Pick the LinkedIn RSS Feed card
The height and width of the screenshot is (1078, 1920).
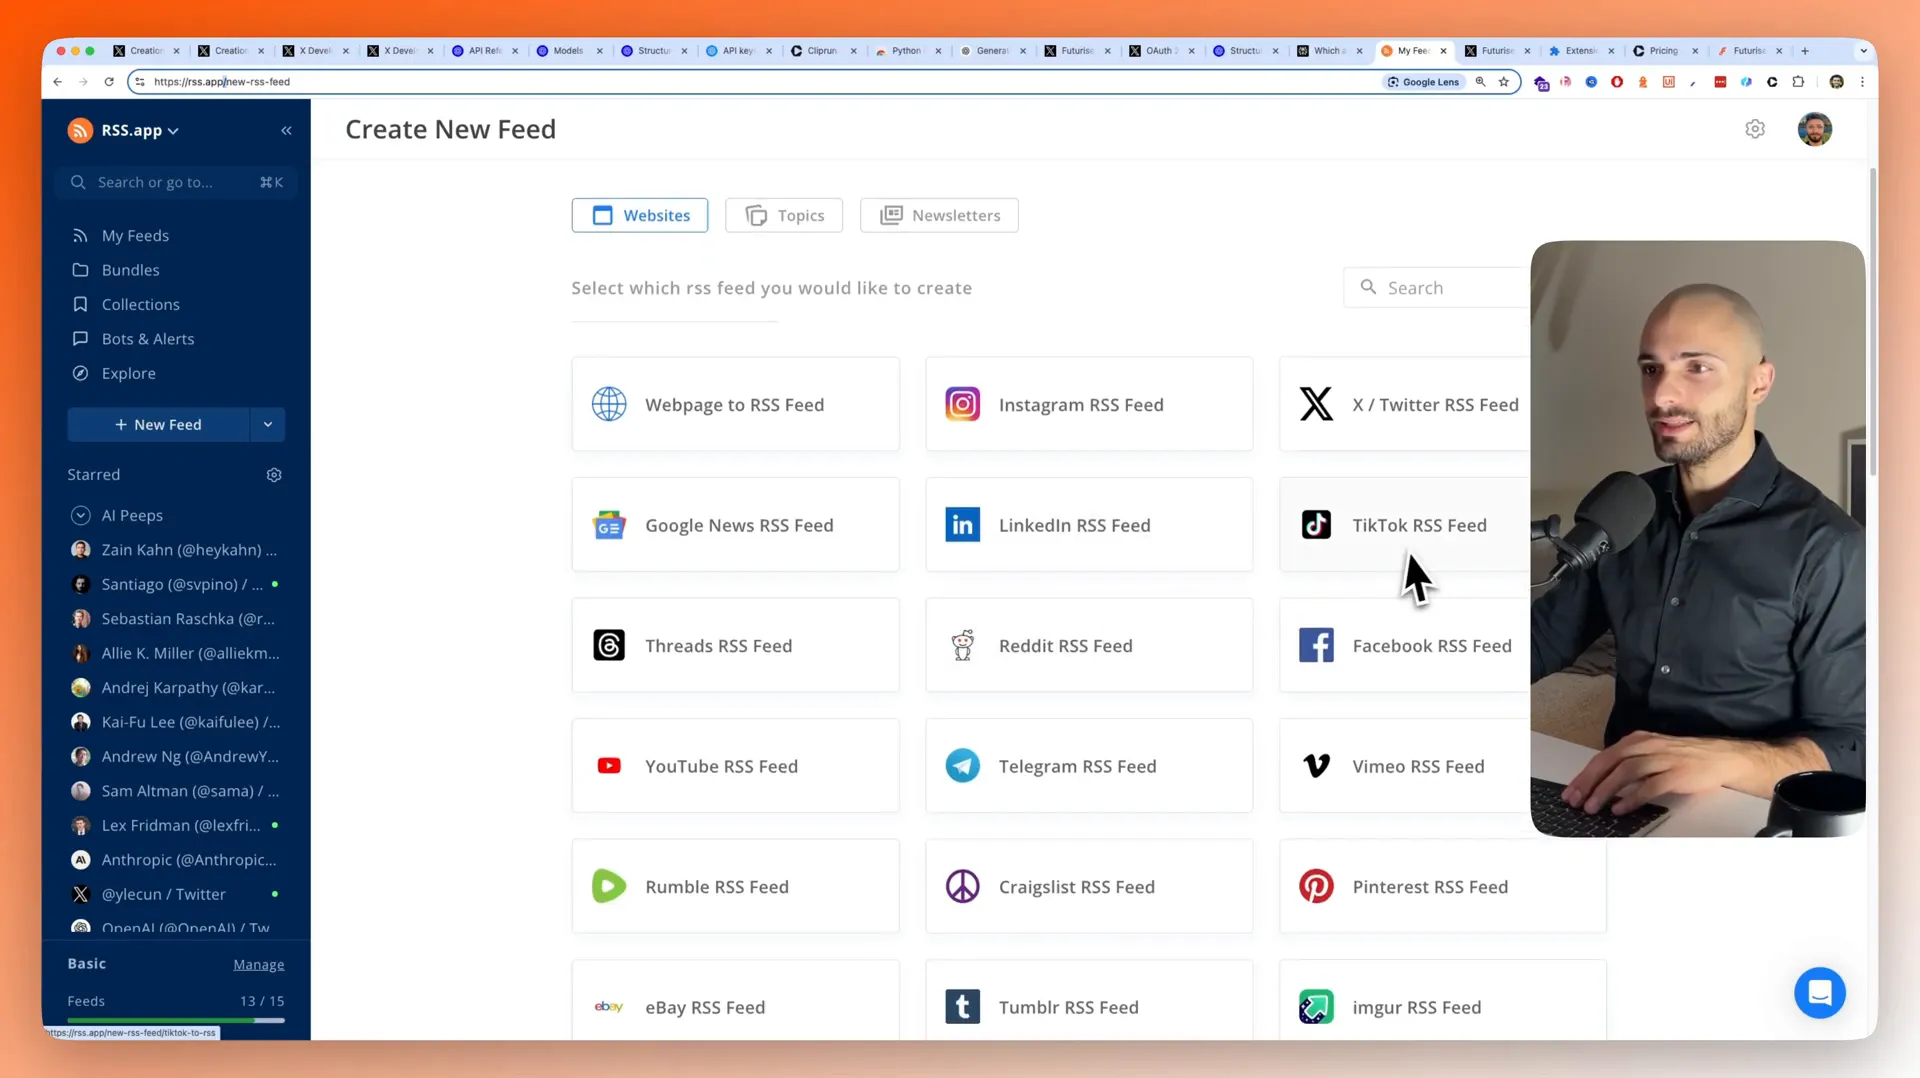point(1089,525)
